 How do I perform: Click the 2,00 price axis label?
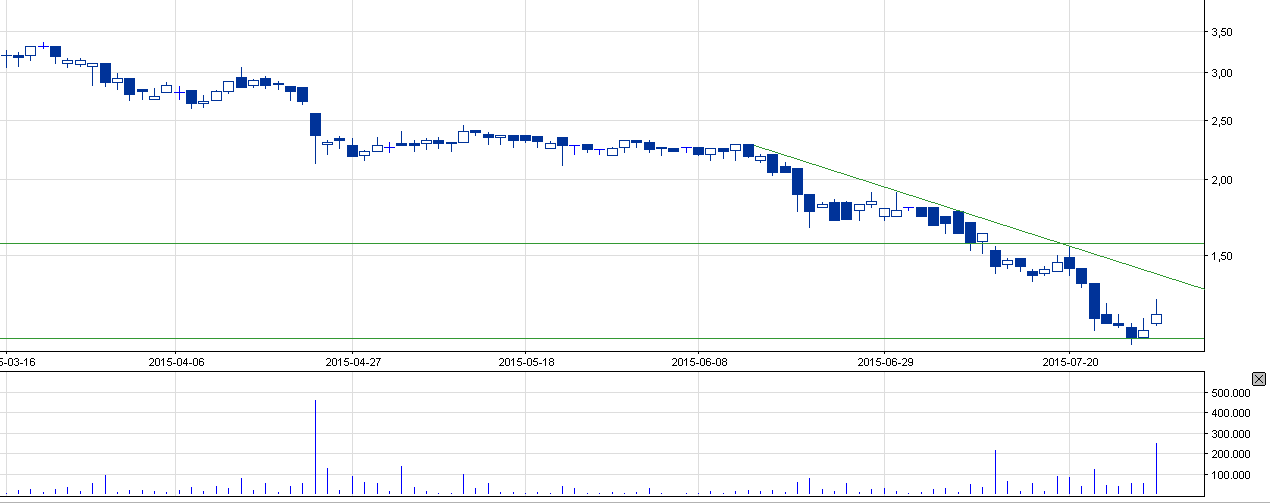pos(1221,180)
